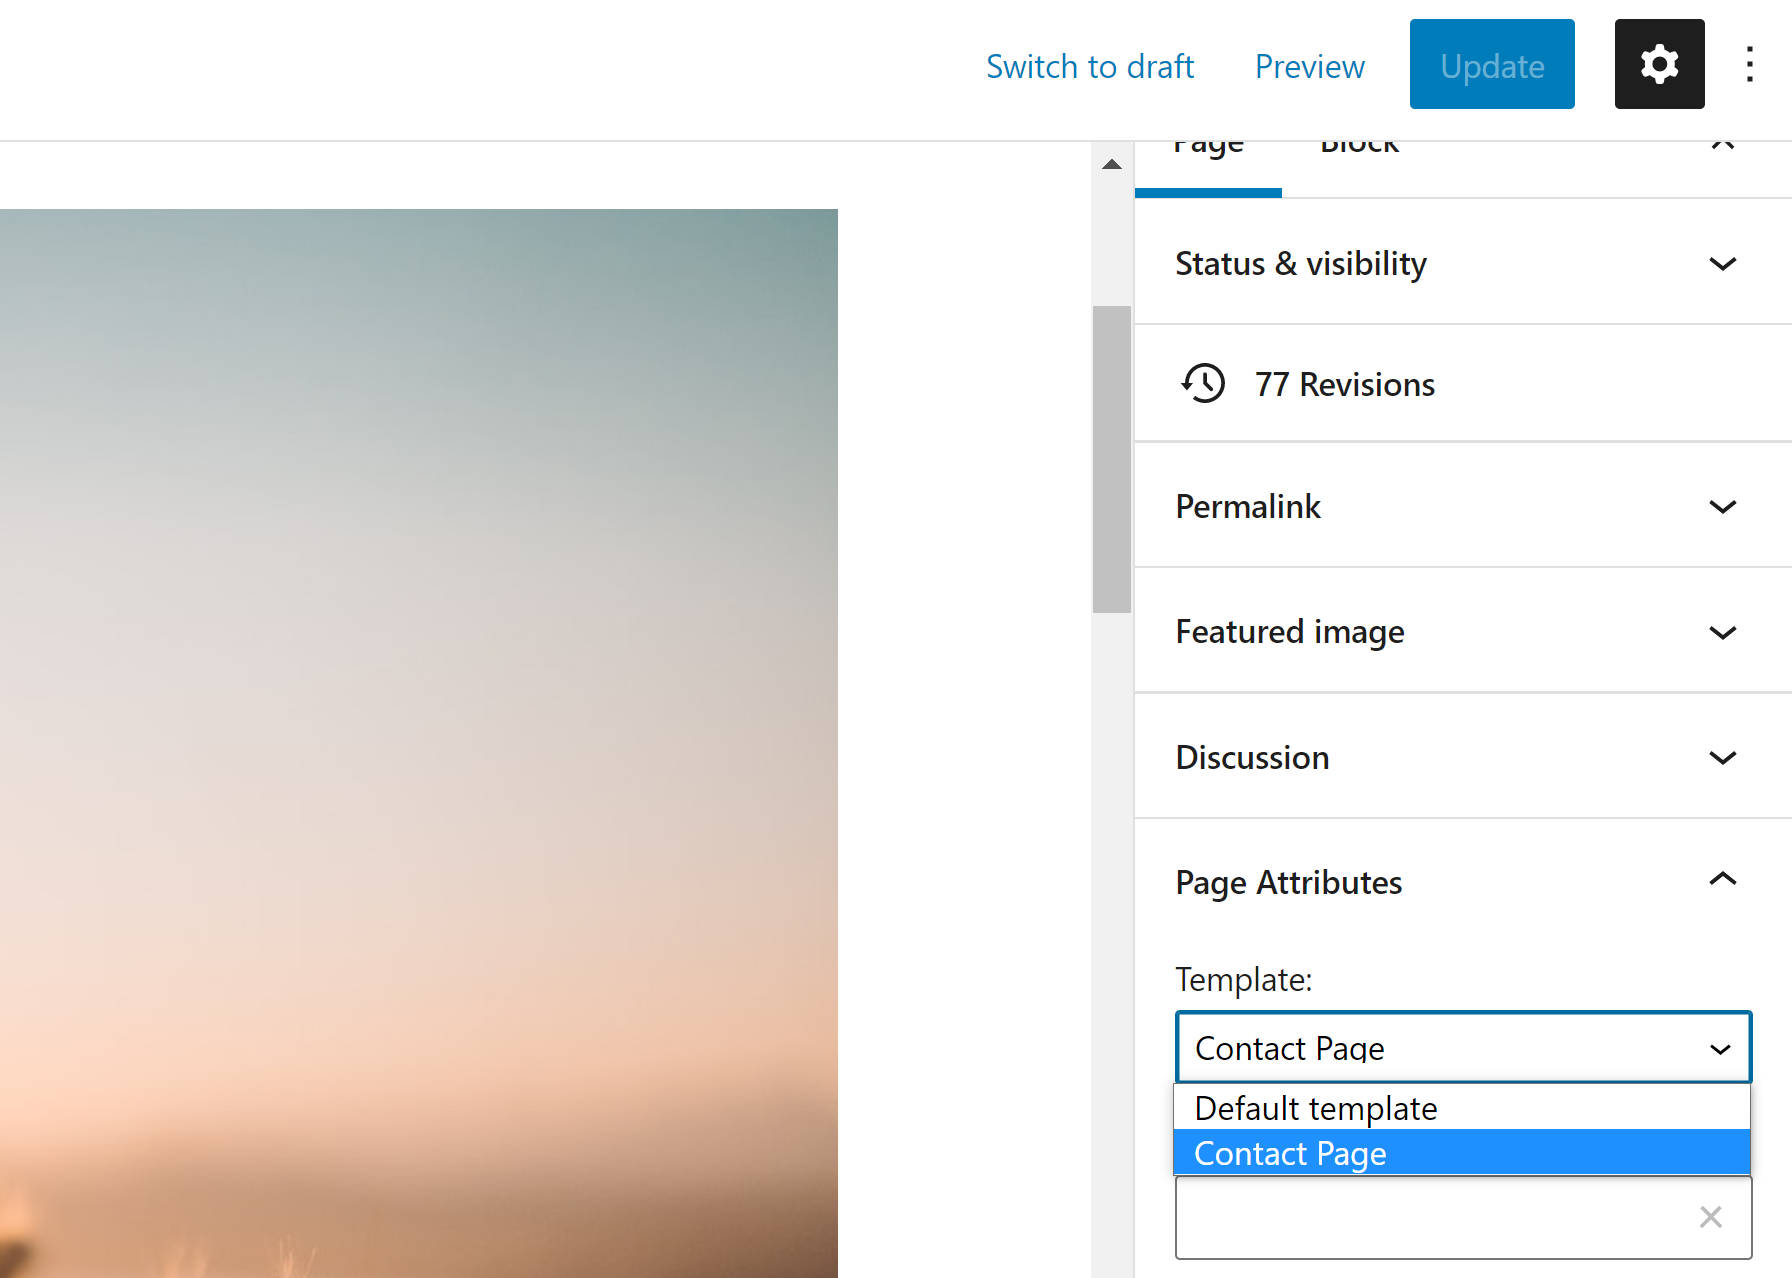Click the revisions clock icon
1792x1278 pixels.
(1203, 383)
